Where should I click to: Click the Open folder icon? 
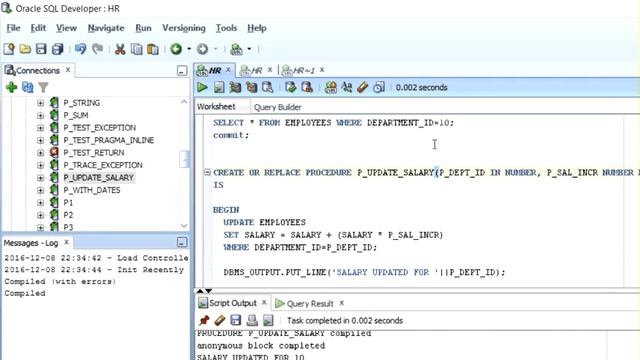(25, 49)
